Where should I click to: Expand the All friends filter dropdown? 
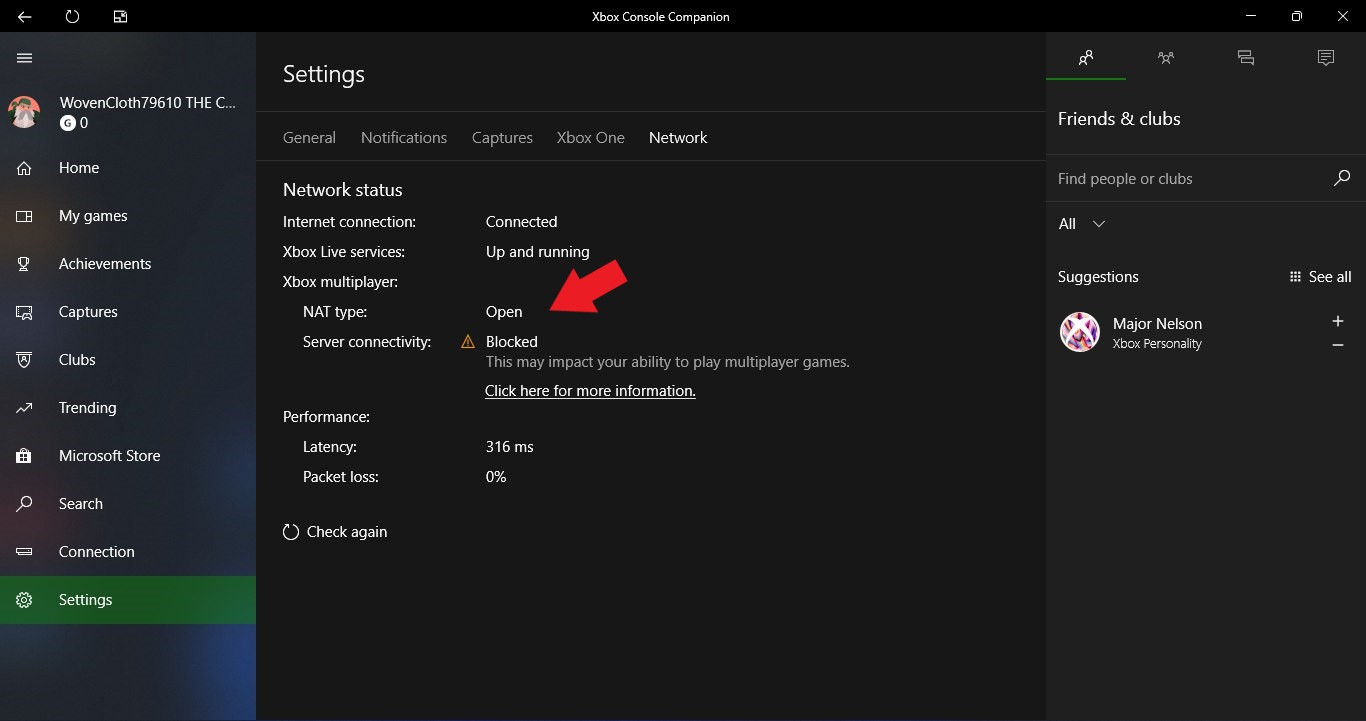coord(1082,224)
